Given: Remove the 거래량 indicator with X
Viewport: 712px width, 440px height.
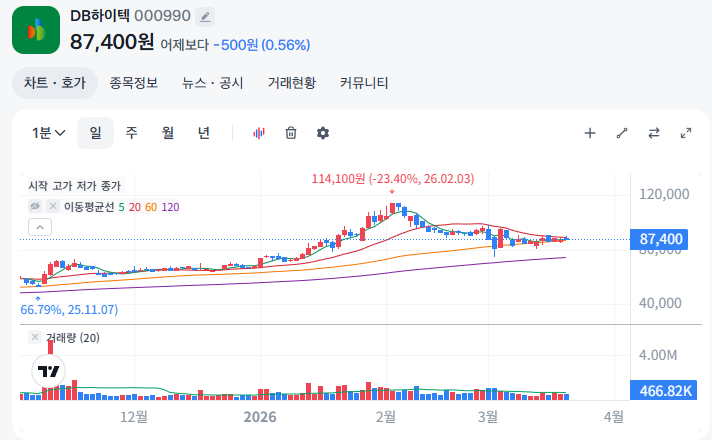Looking at the screenshot, I should (x=35, y=337).
